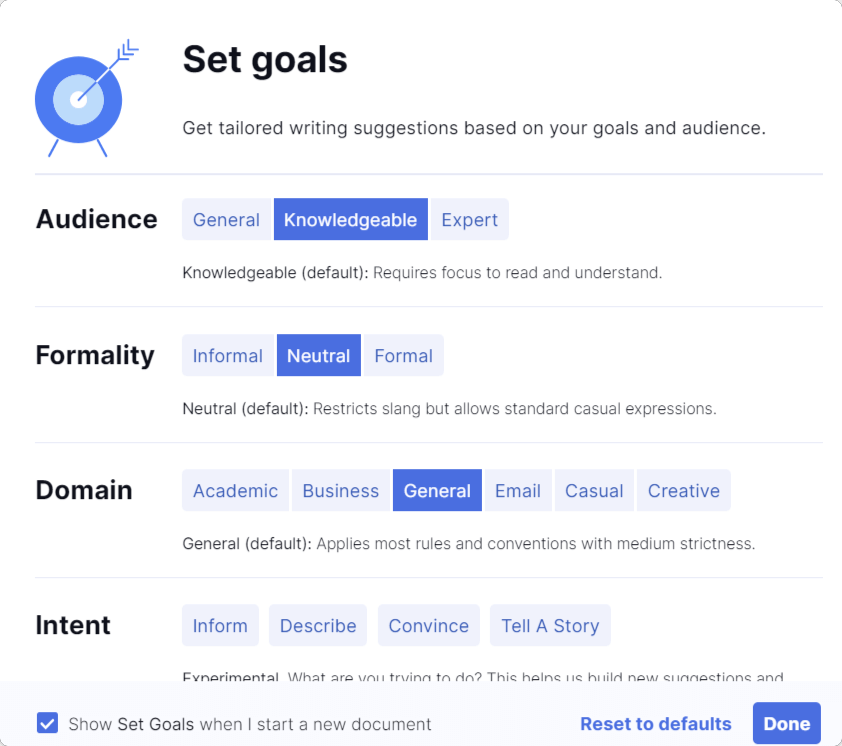Click Reset to defaults

click(655, 723)
